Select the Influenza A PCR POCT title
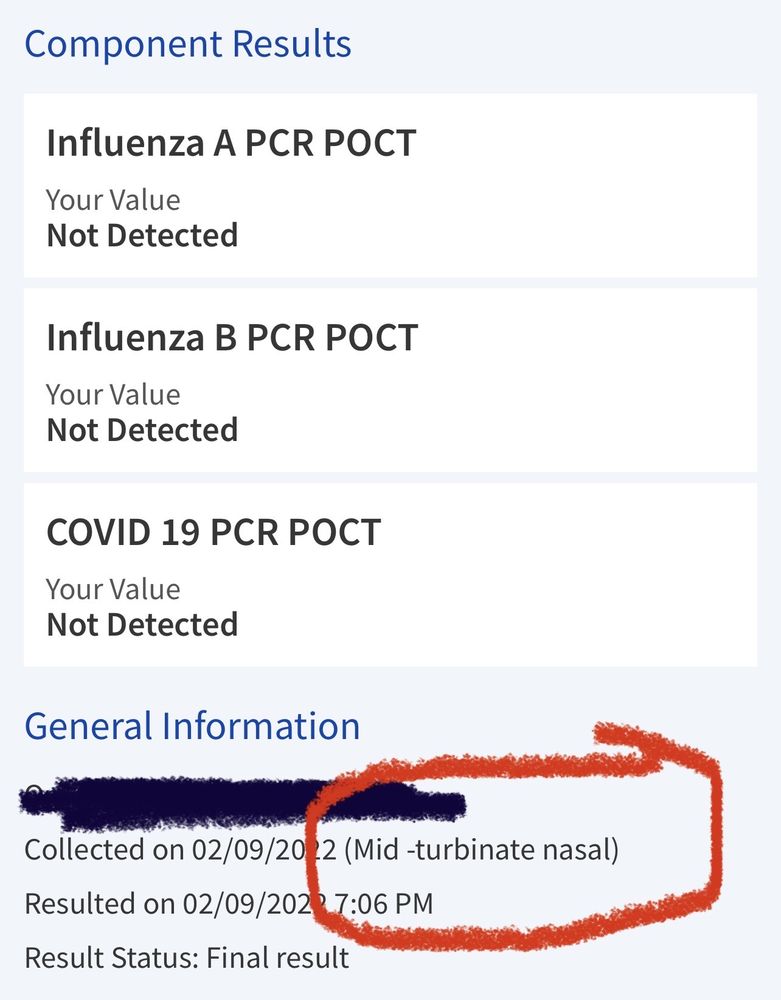 pos(231,143)
